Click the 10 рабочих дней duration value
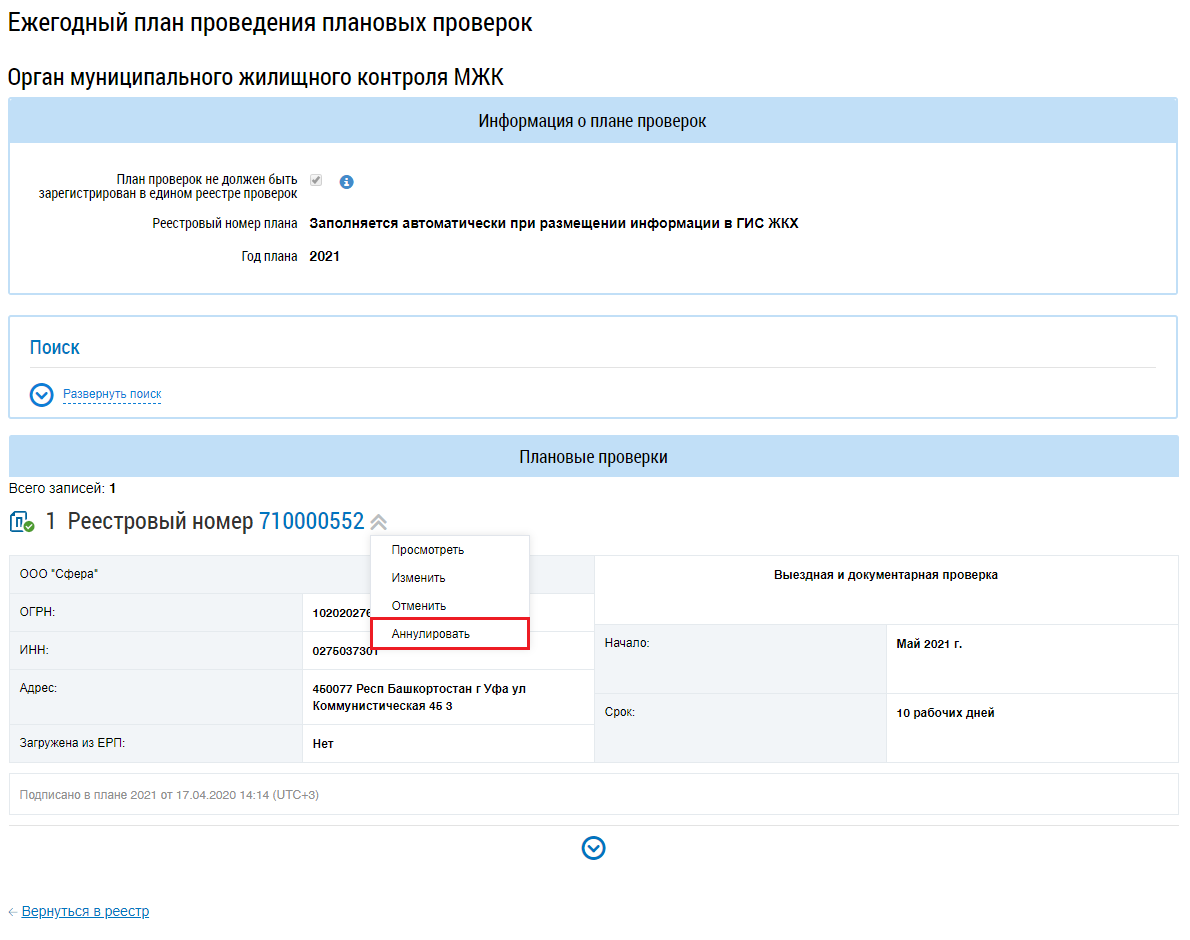This screenshot has width=1190, height=940. [945, 713]
